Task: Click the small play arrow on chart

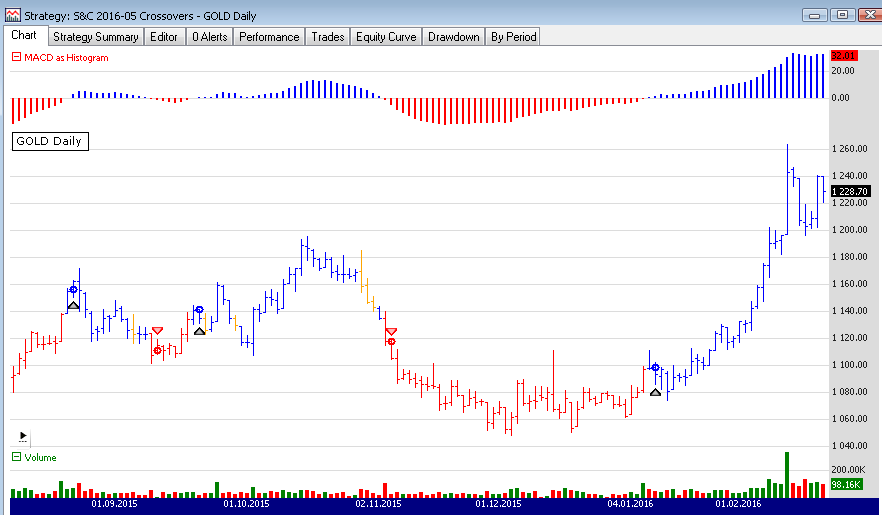Action: (x=23, y=436)
